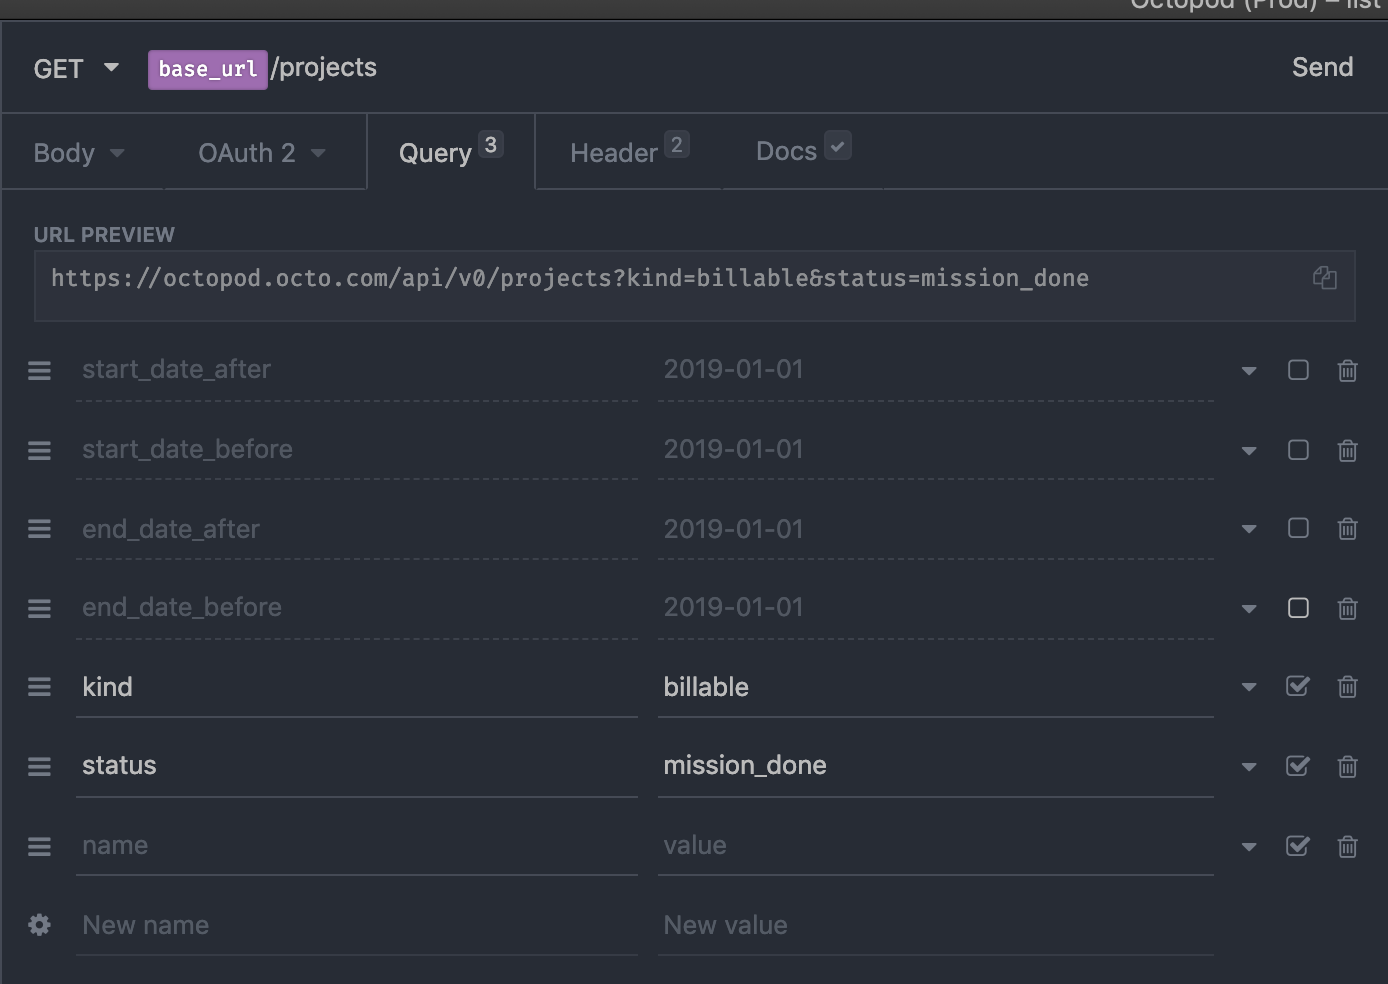This screenshot has width=1388, height=984.
Task: Click the base_url variable chip
Action: pos(207,69)
